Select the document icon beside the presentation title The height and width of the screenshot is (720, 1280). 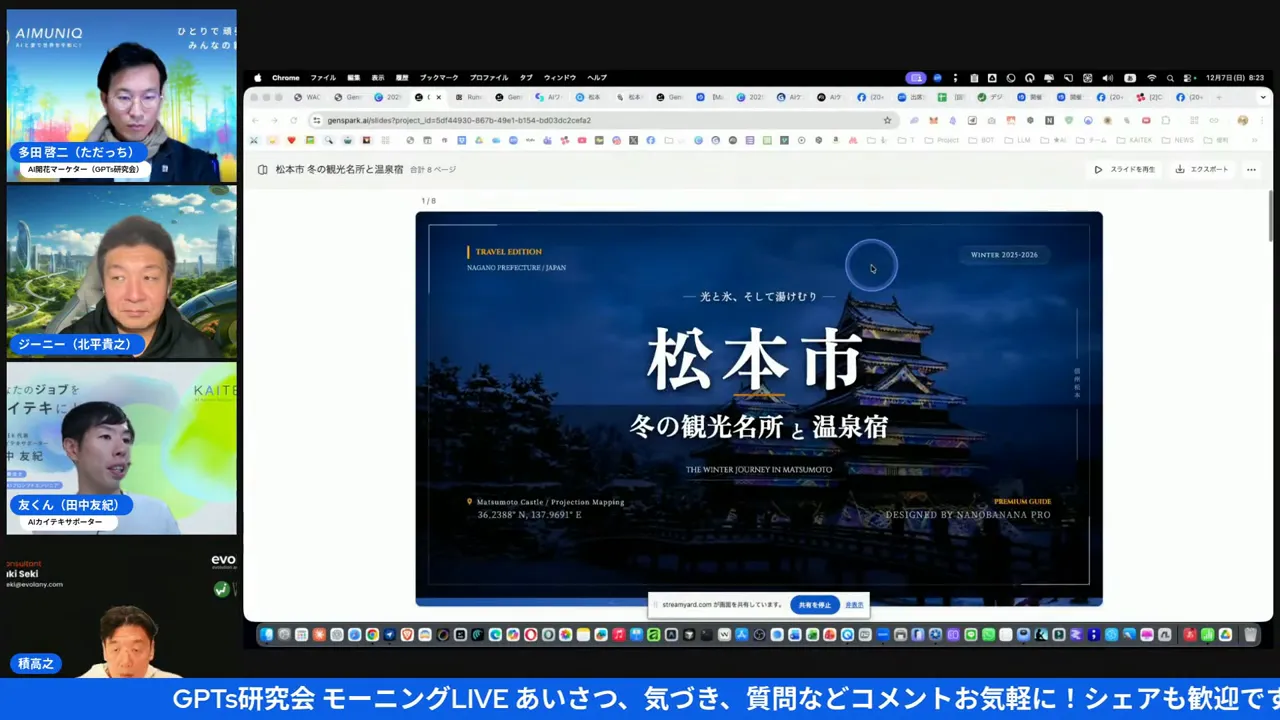tap(262, 169)
